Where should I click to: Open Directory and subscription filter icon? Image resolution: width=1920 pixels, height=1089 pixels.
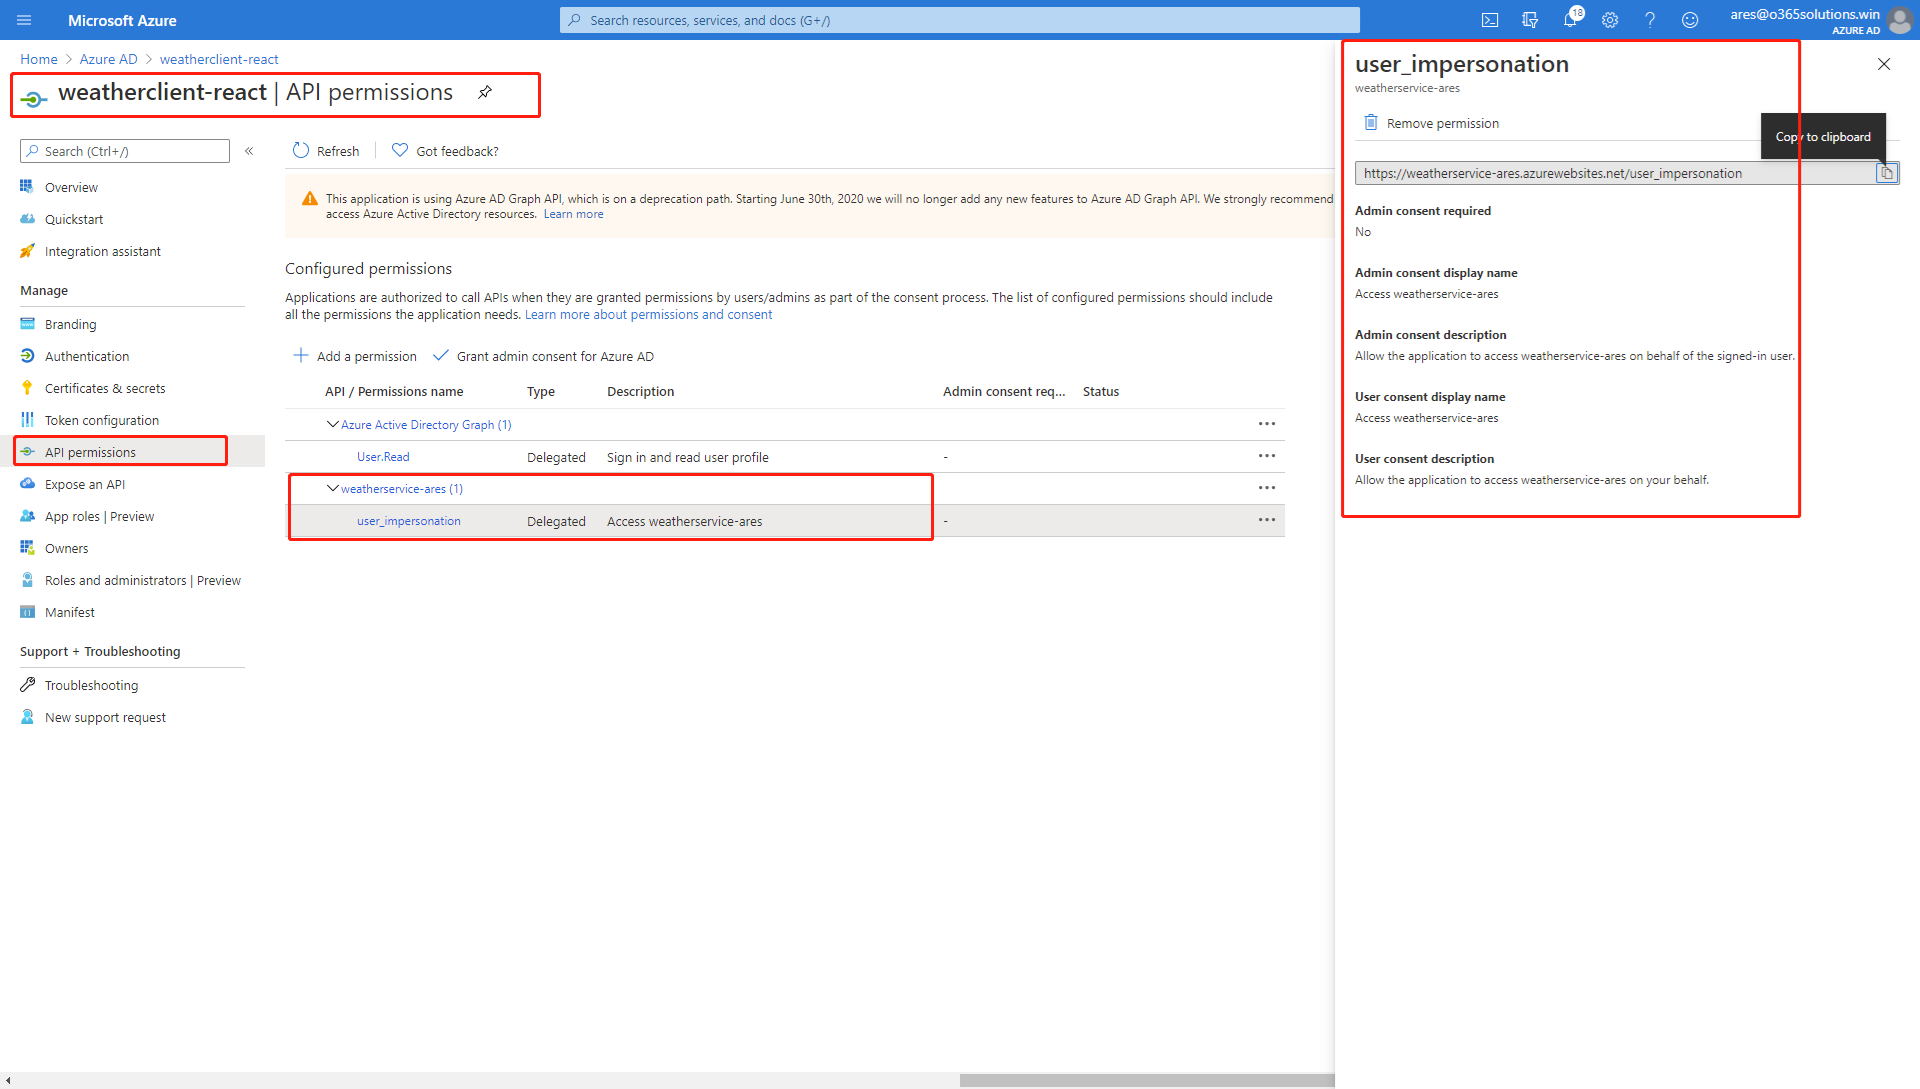coord(1530,20)
